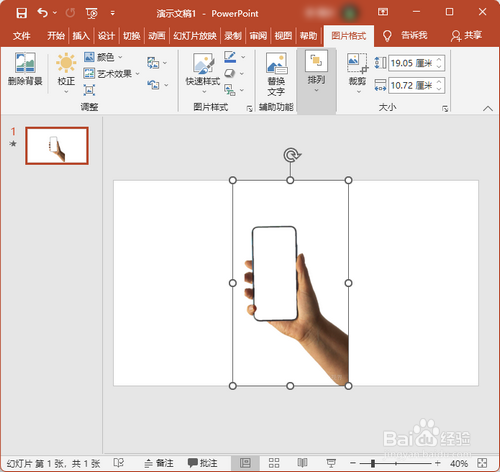Image resolution: width=500 pixels, height=472 pixels.
Task: Click the accessibility check status icon
Action: 119,463
